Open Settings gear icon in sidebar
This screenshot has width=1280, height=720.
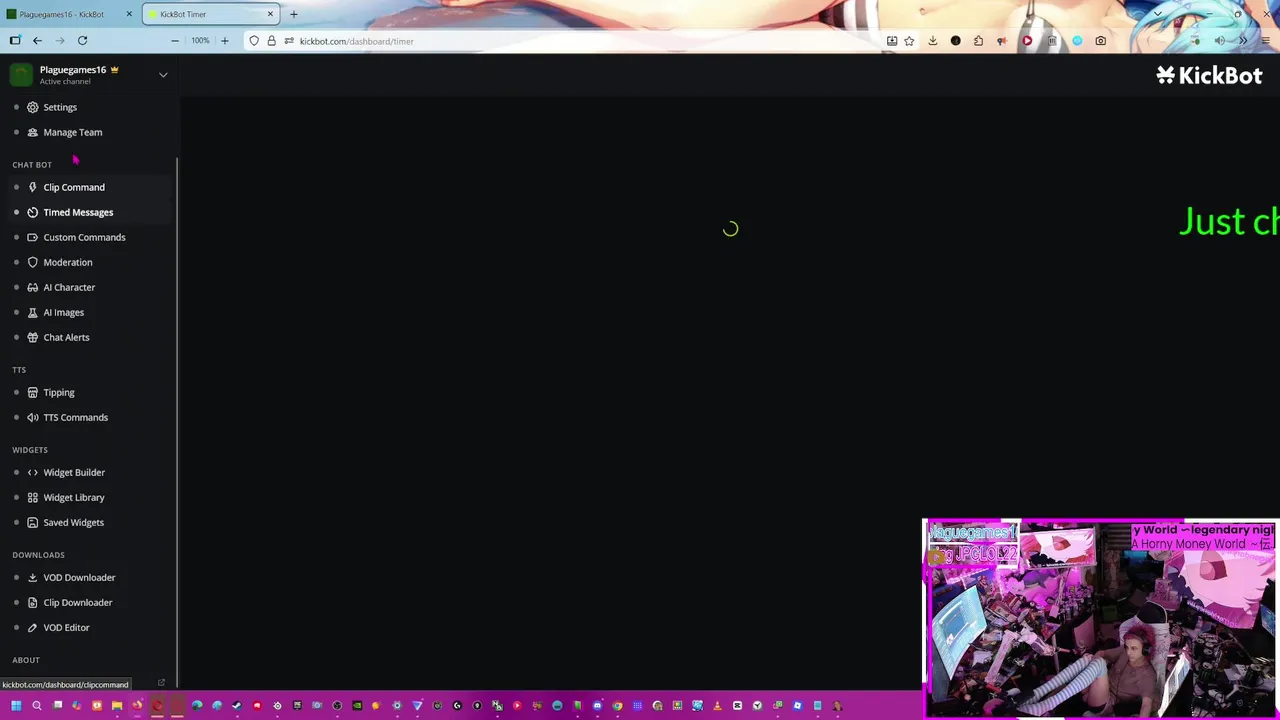[33, 107]
